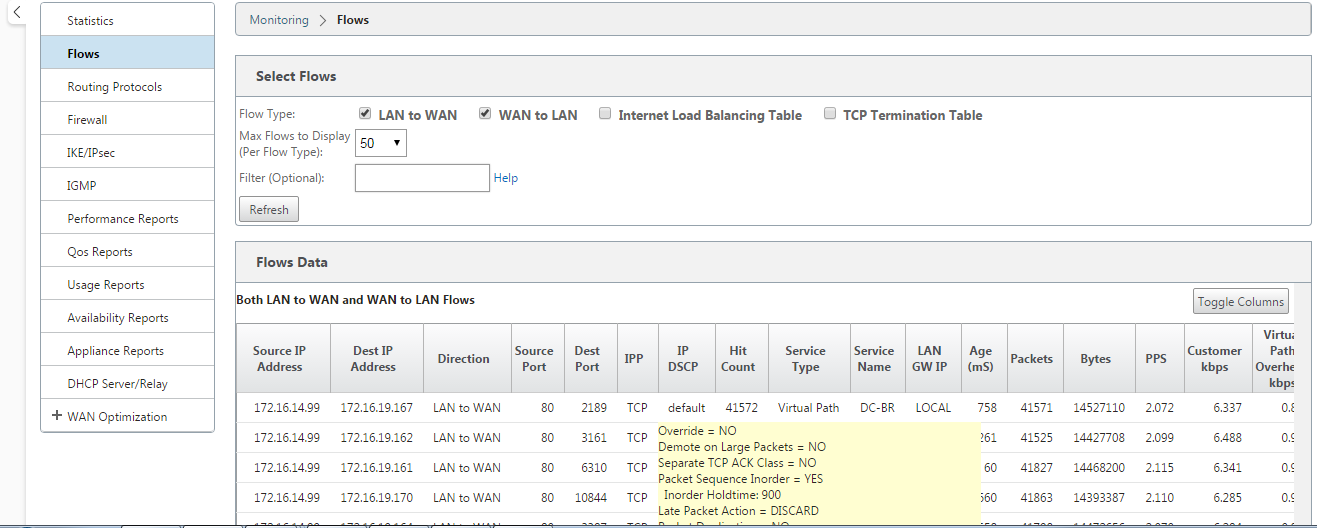Expand WAN Optimization plus icon

pyautogui.click(x=56, y=416)
